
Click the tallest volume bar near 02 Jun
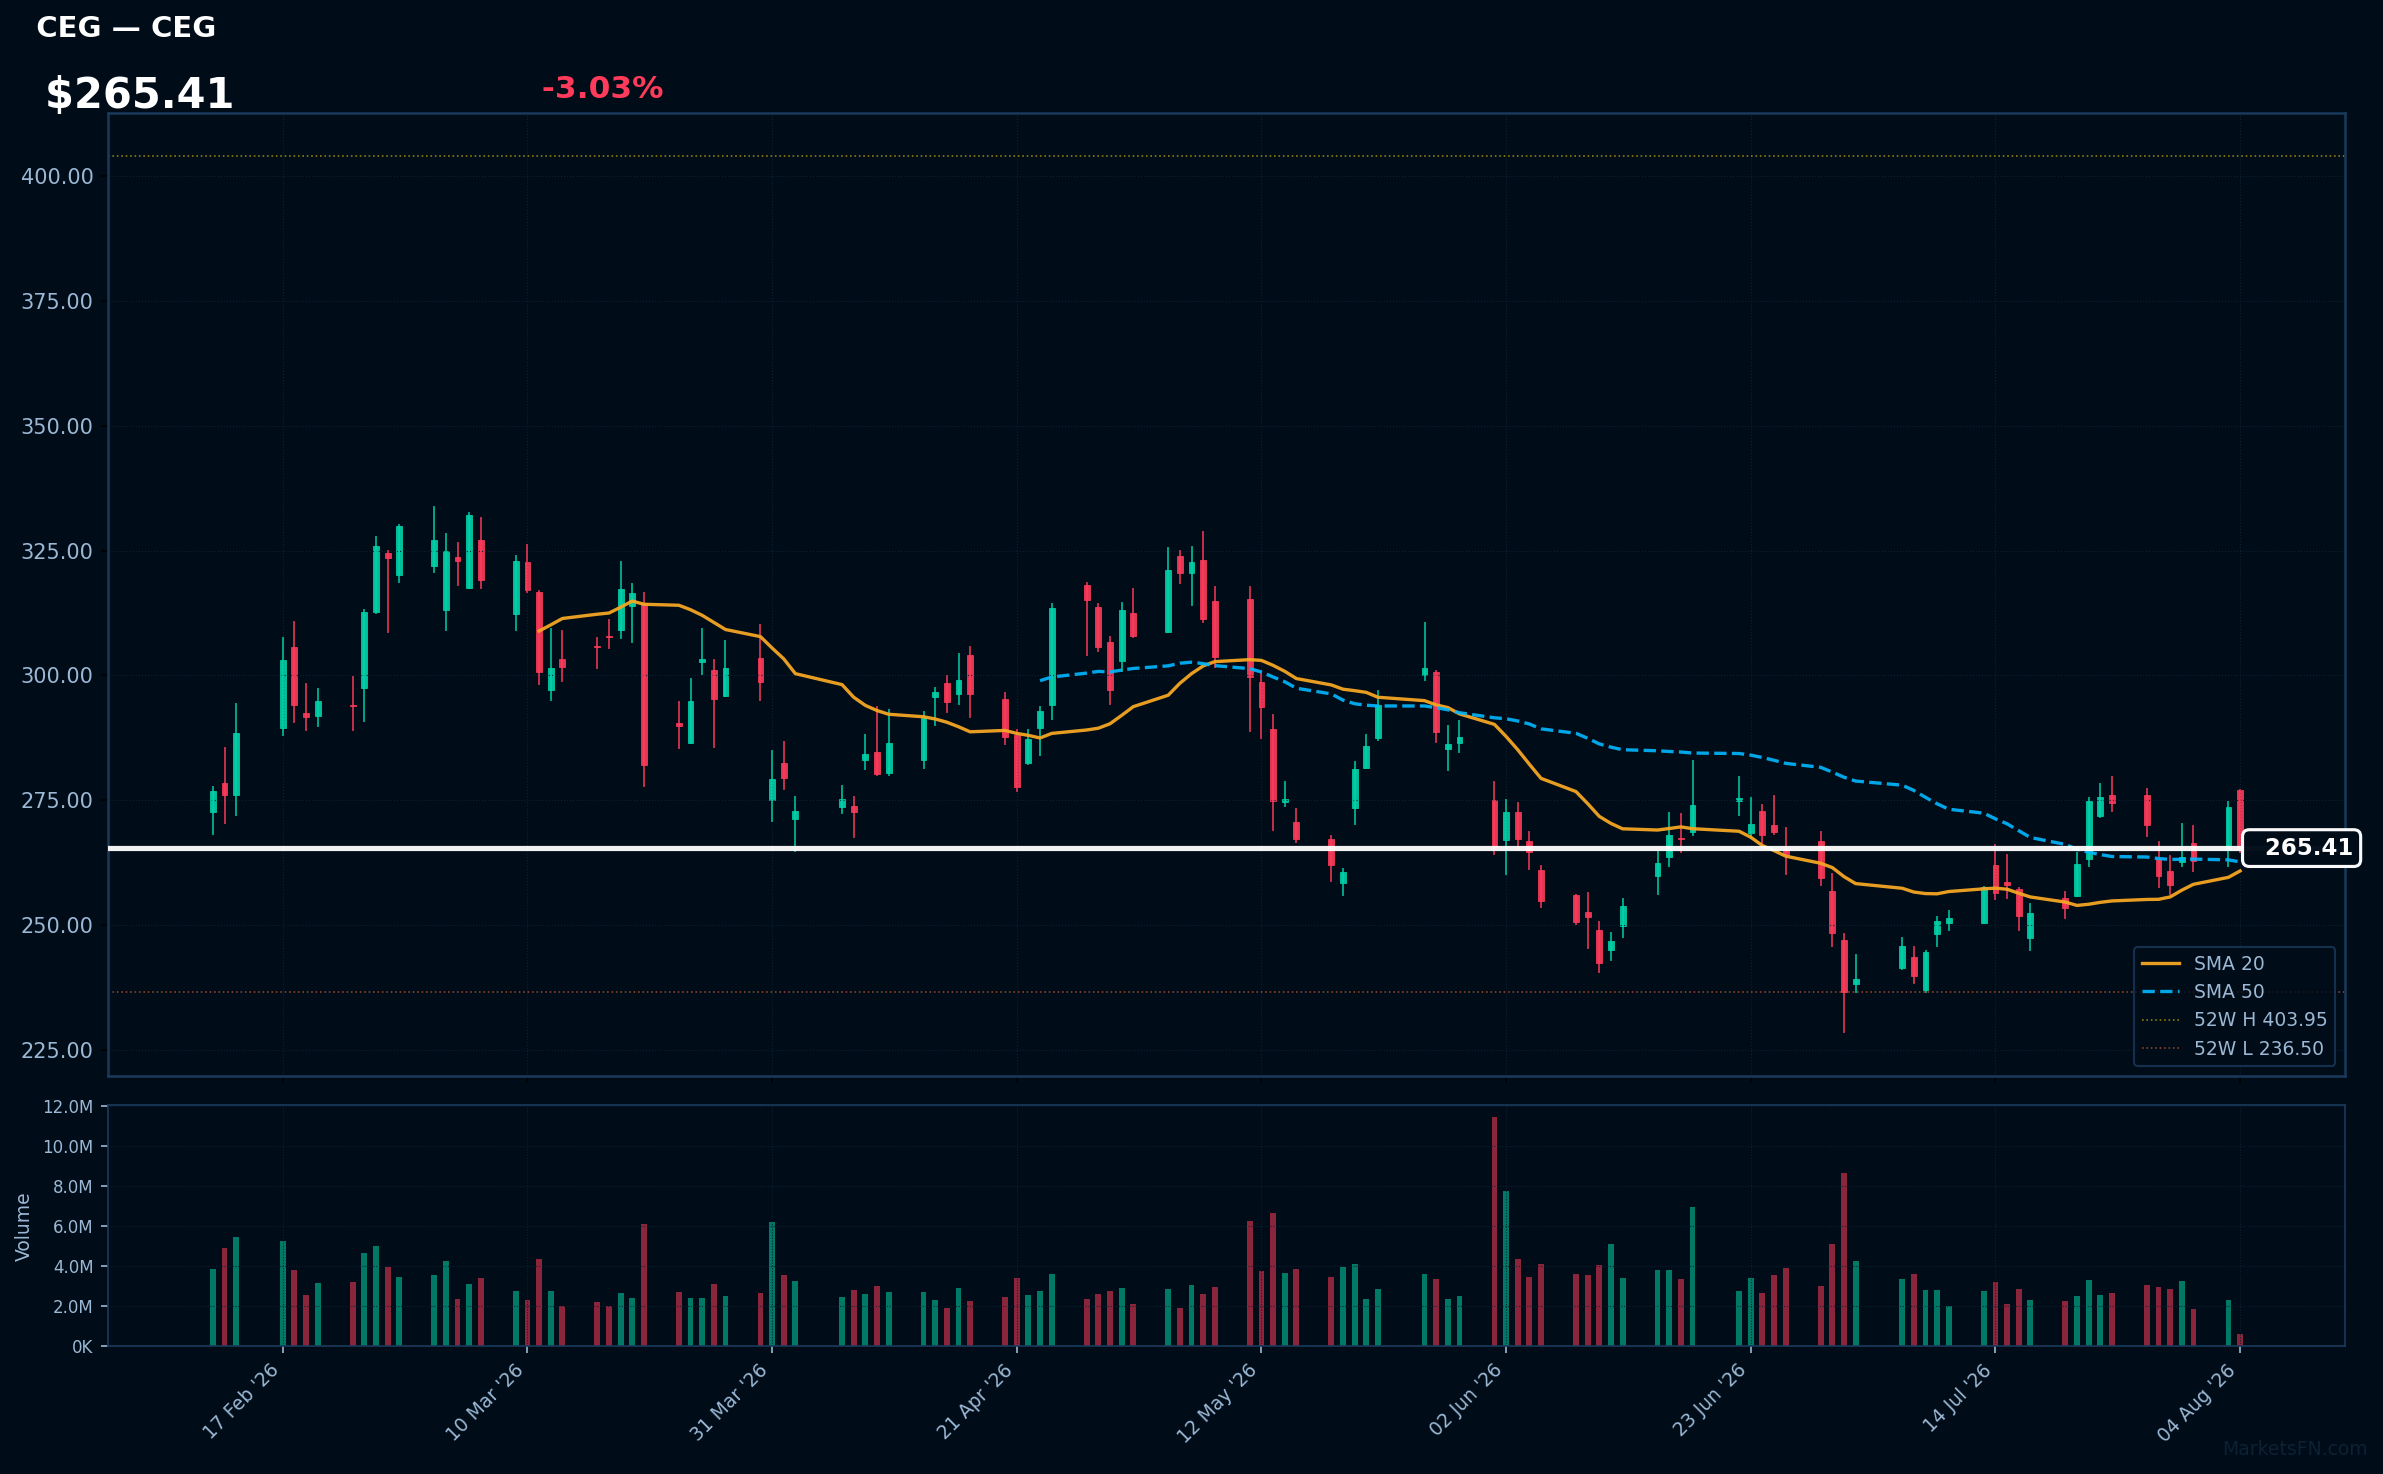pyautogui.click(x=1495, y=1231)
